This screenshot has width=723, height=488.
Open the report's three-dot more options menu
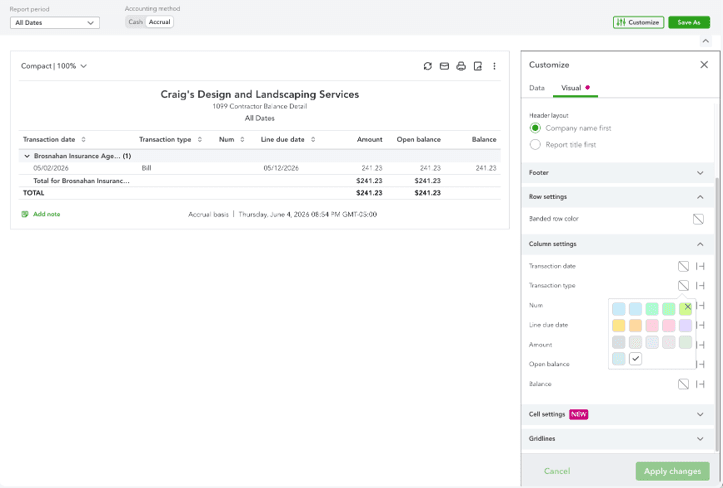pos(494,66)
